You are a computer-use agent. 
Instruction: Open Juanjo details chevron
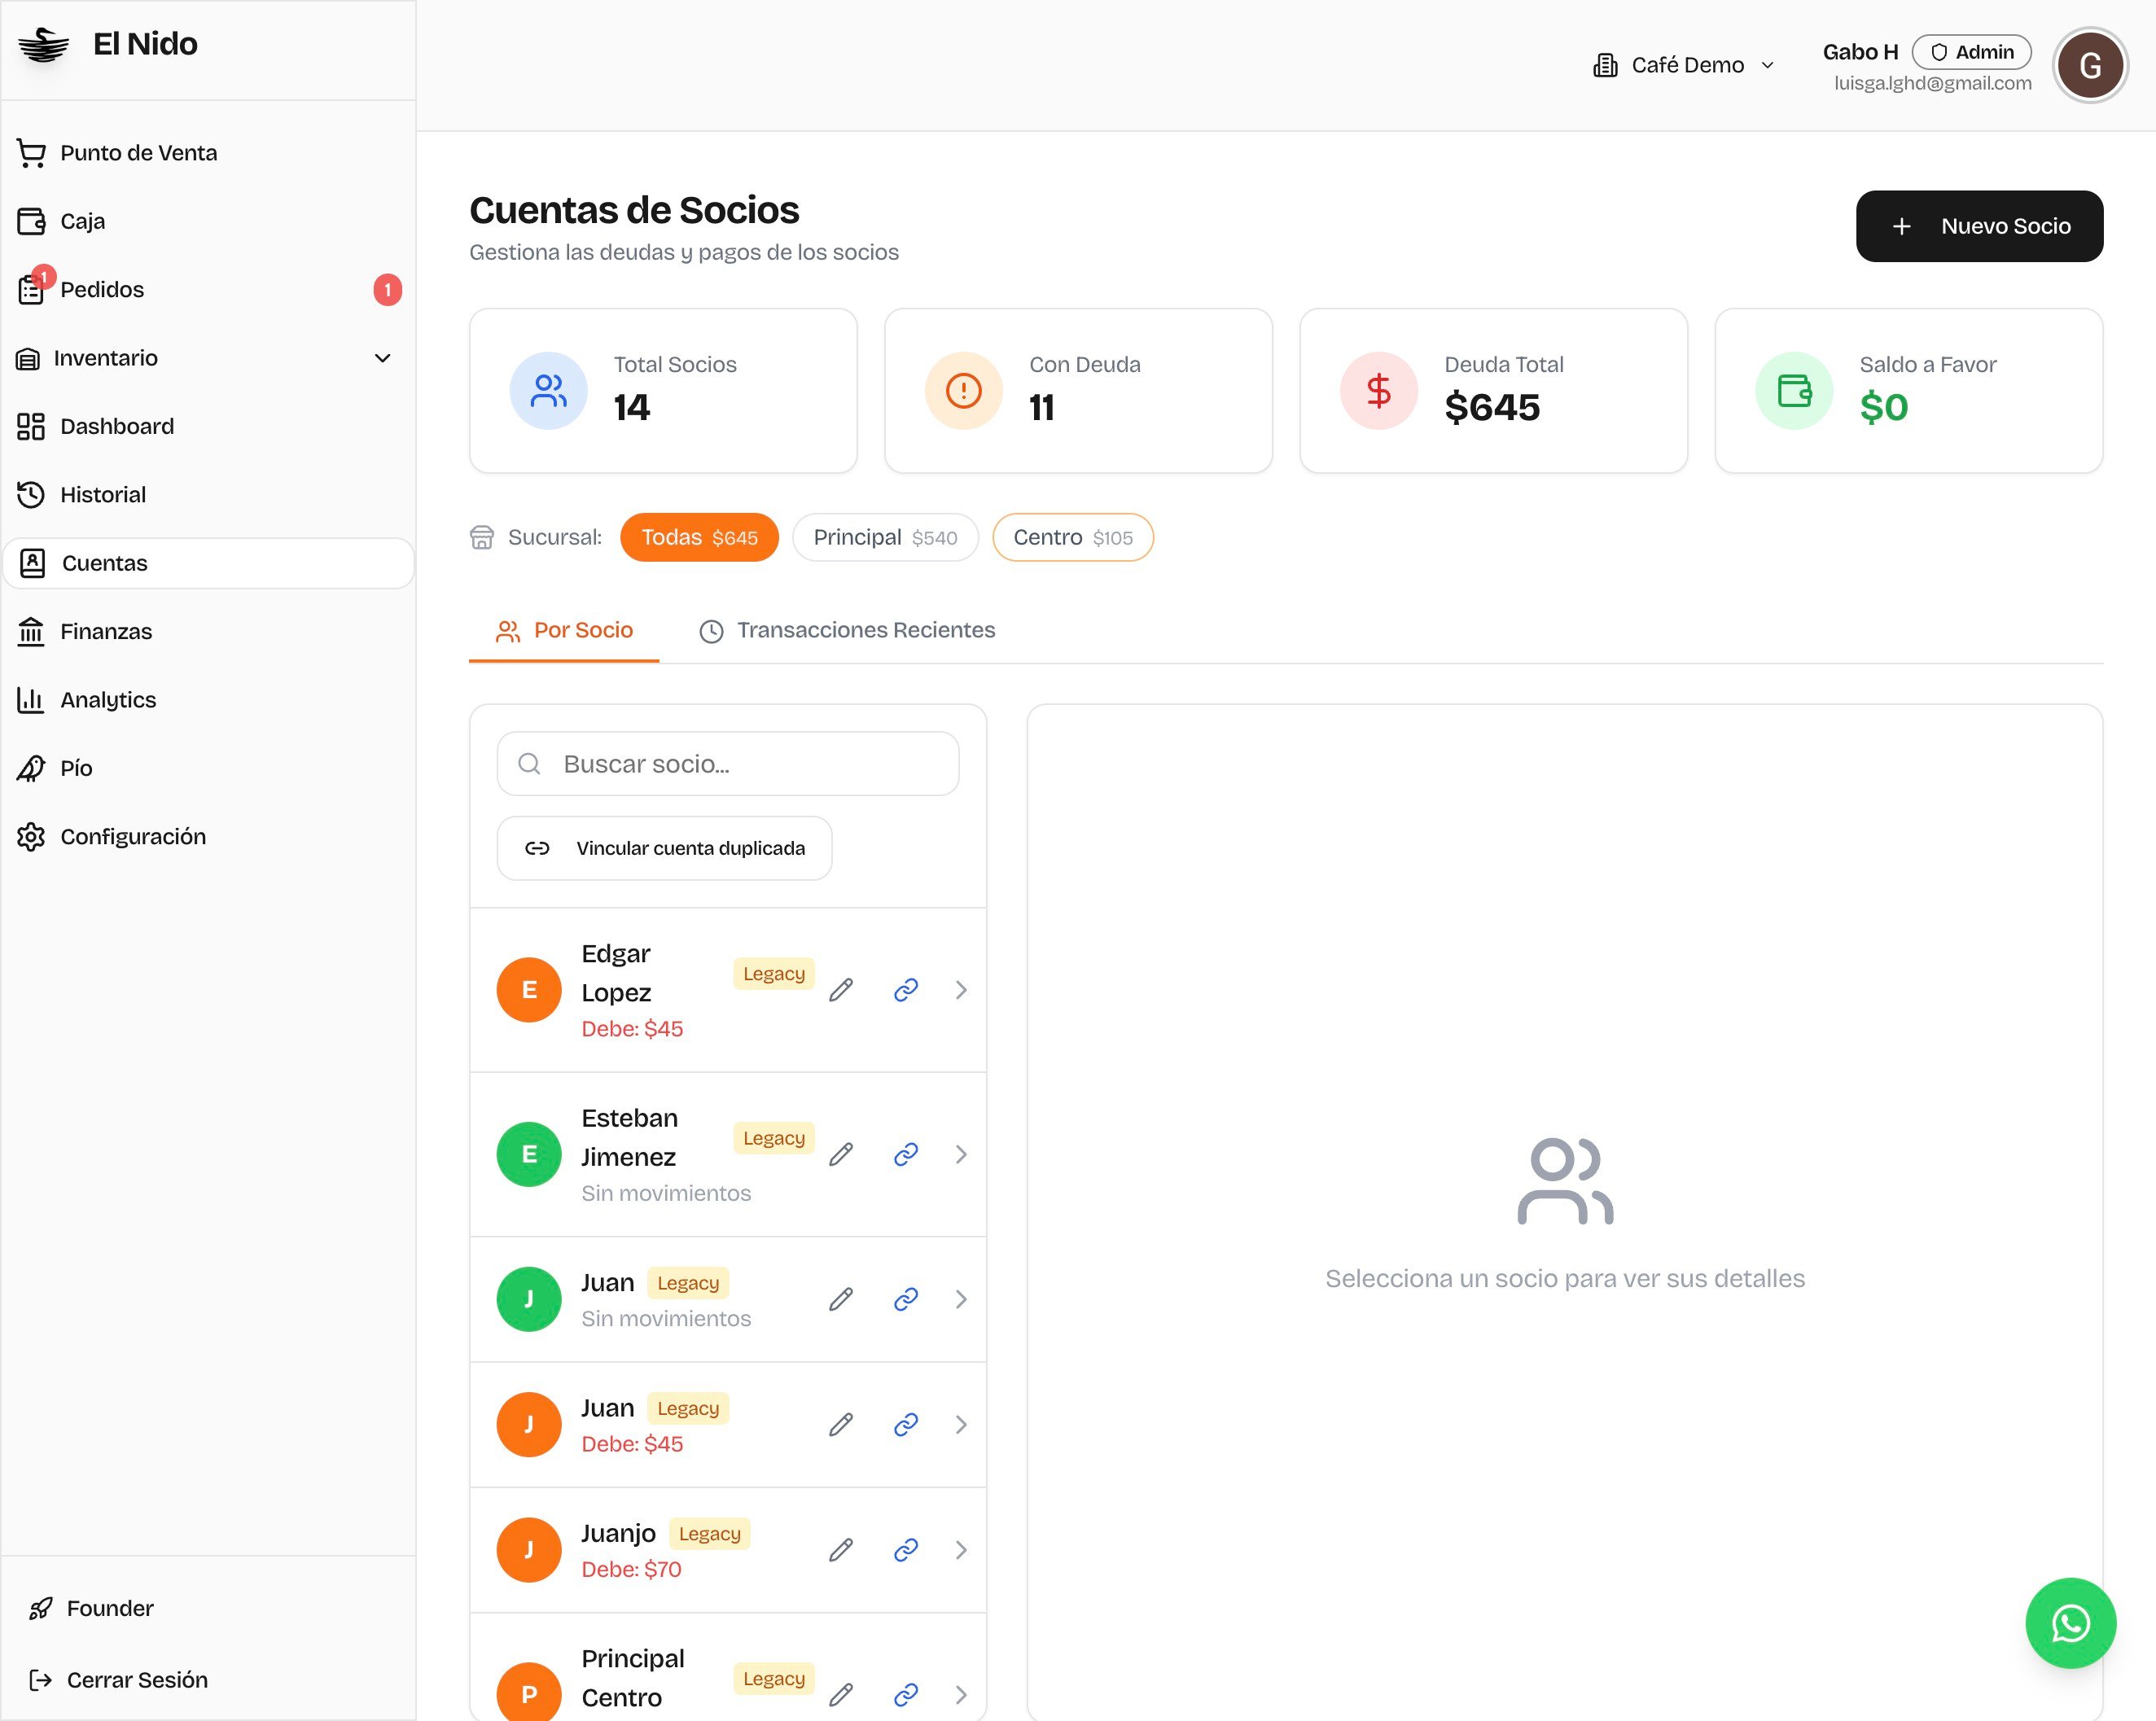[x=961, y=1550]
